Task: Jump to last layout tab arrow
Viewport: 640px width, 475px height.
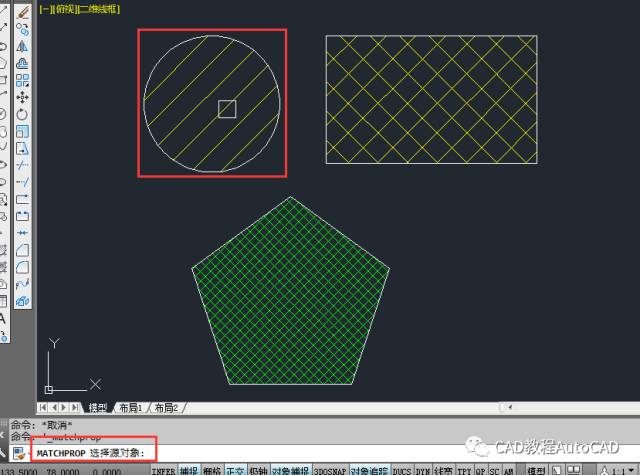Action: [x=75, y=407]
